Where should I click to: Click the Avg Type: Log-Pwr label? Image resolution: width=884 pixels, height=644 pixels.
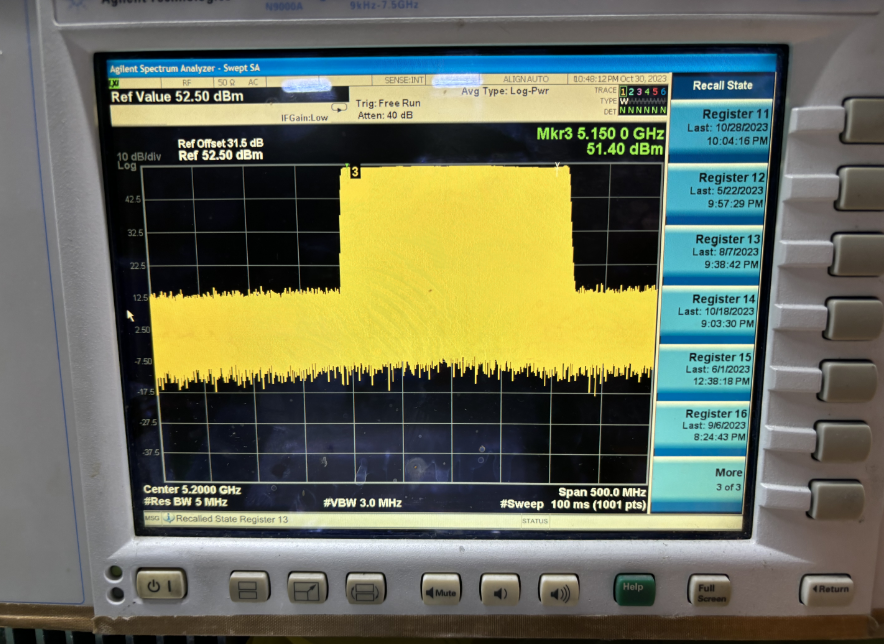tap(505, 91)
